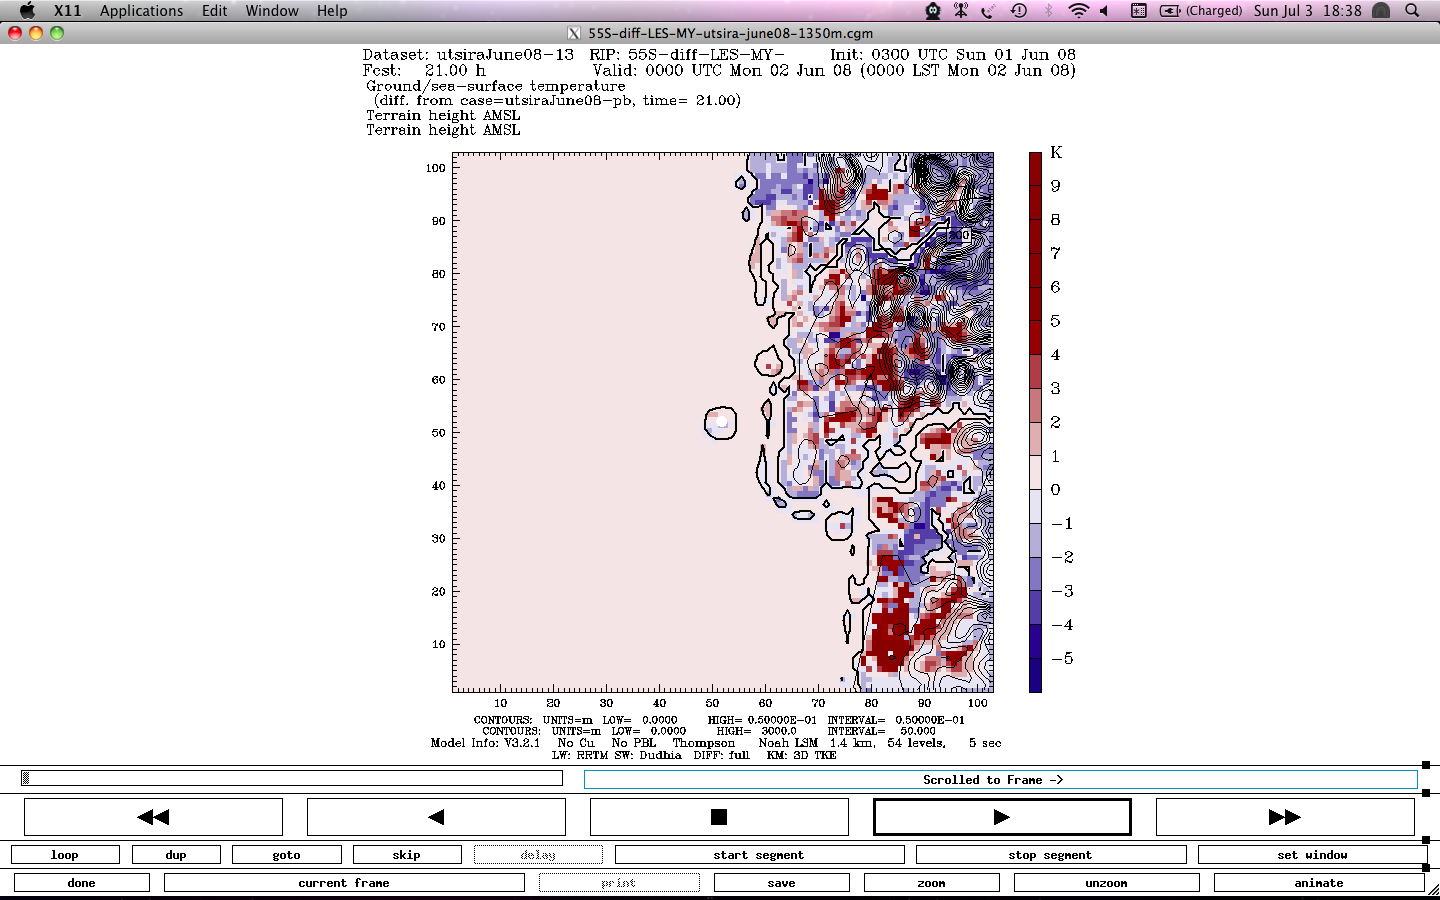Screen dimensions: 1440x900
Task: Click the set window button
Action: click(x=1311, y=855)
